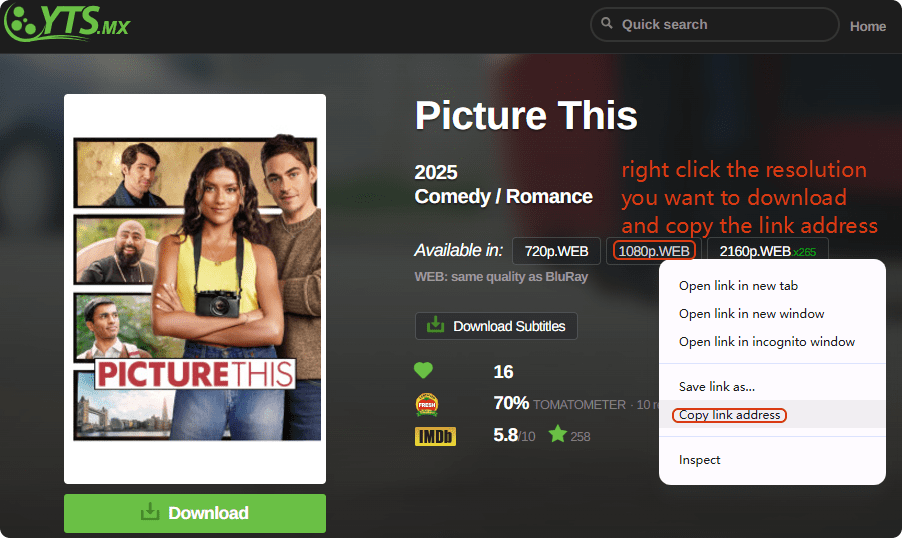This screenshot has height=538, width=902.
Task: Type in the Quick search field
Action: (x=720, y=24)
